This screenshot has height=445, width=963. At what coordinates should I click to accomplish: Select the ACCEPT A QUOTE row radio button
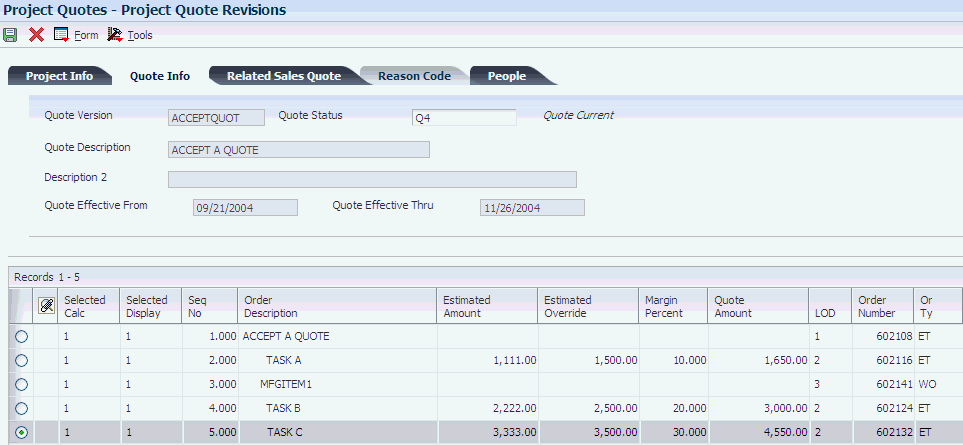tap(21, 336)
